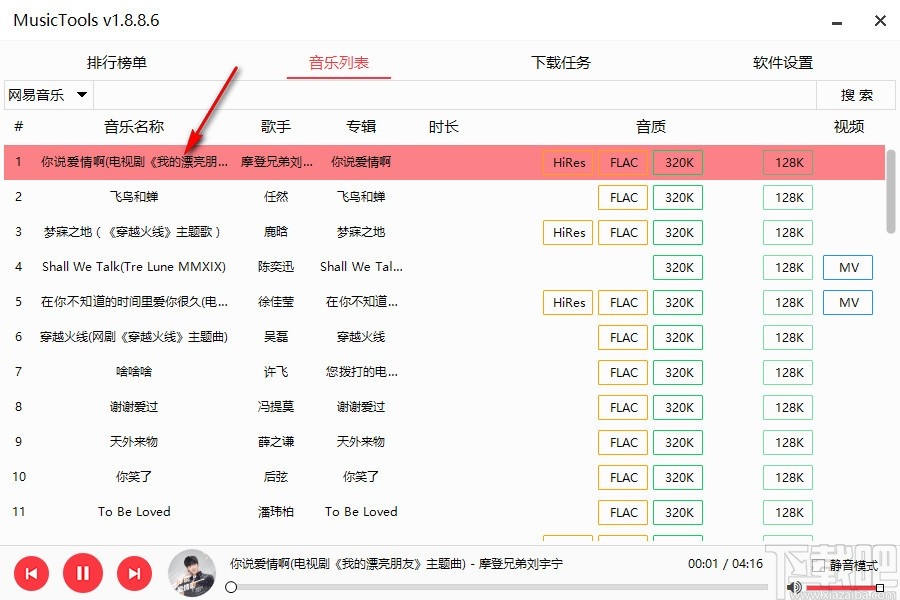Viewport: 900px width, 600px height.
Task: Select the highlighted first song row
Action: [x=300, y=162]
